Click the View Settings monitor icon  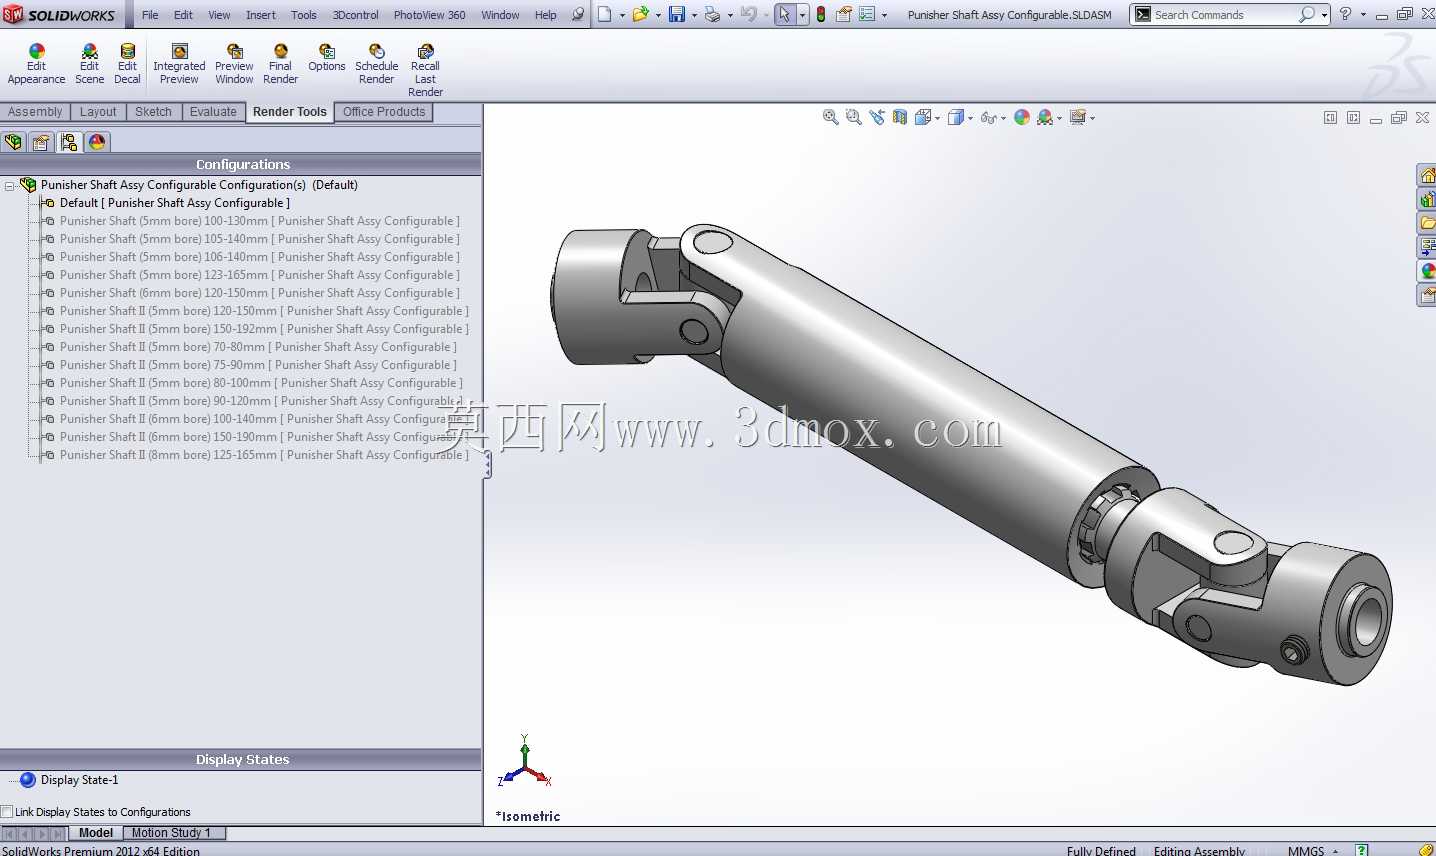[1078, 117]
